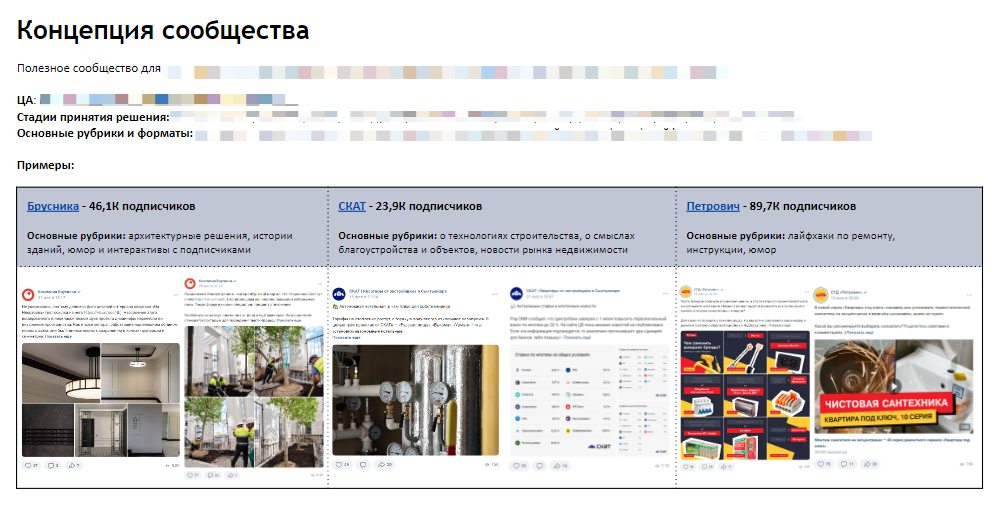
Task: Click Петрович avatar on Чистовая сантехника post
Action: pos(821,295)
